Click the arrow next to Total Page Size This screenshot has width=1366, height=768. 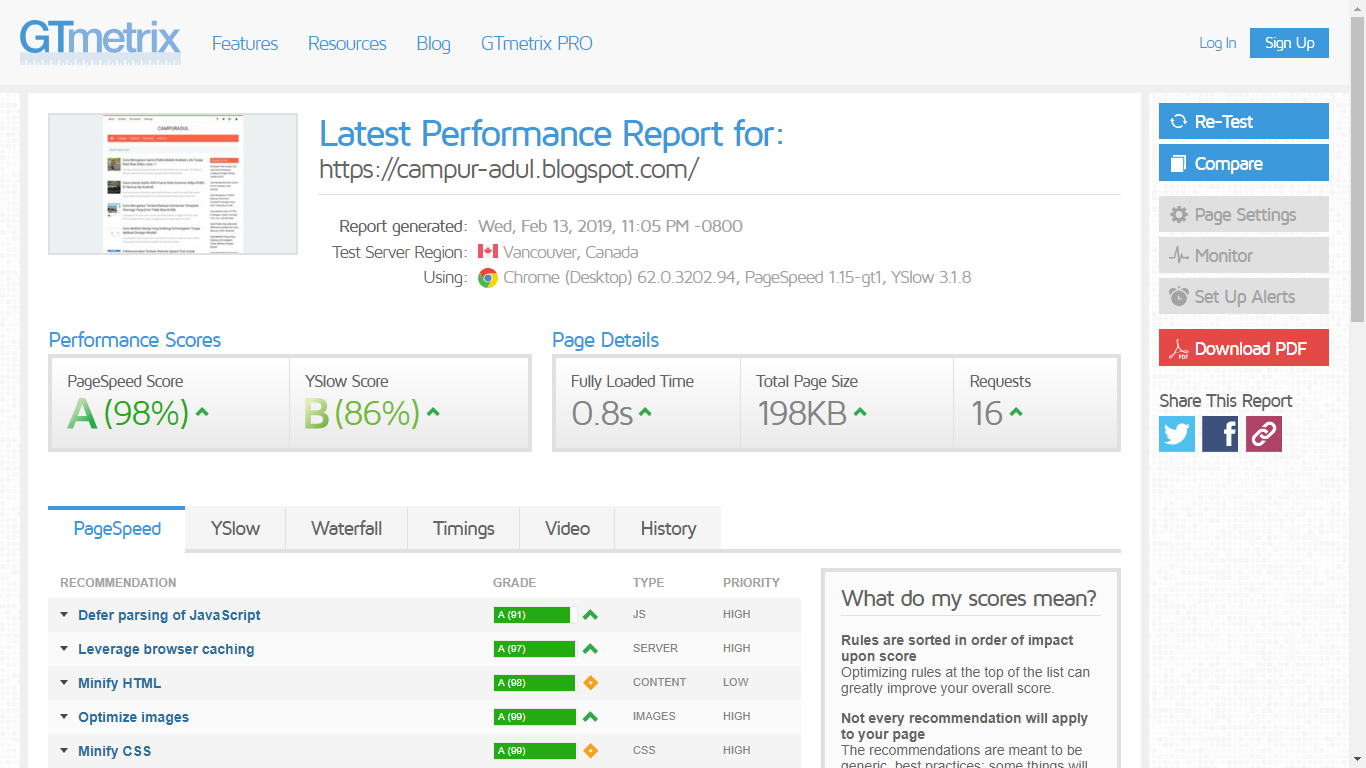pyautogui.click(x=860, y=412)
